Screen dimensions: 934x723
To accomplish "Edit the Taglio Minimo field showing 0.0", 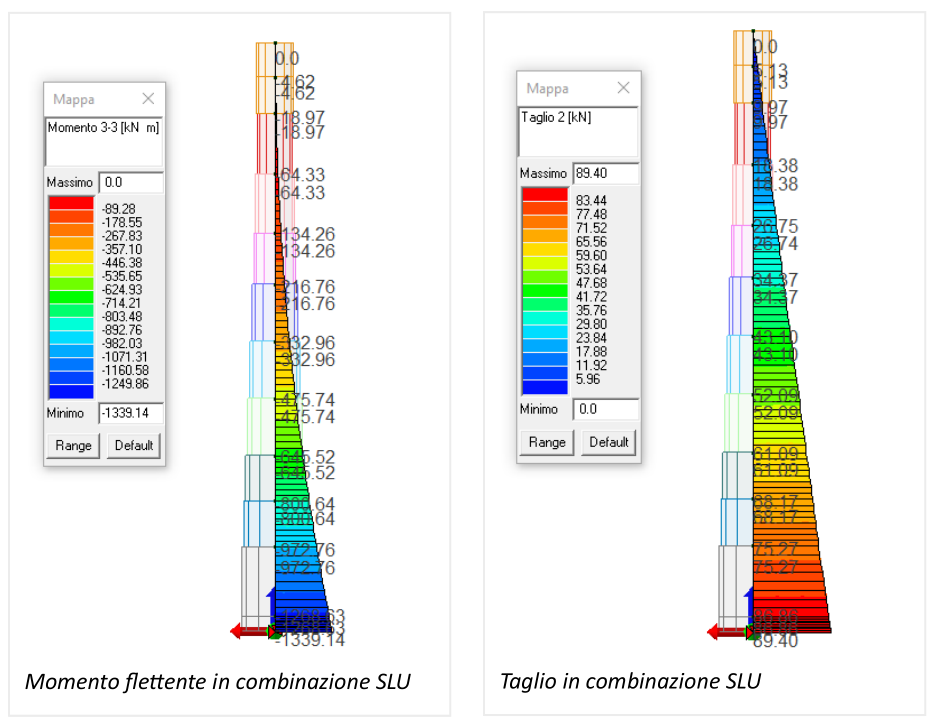I will (x=606, y=409).
